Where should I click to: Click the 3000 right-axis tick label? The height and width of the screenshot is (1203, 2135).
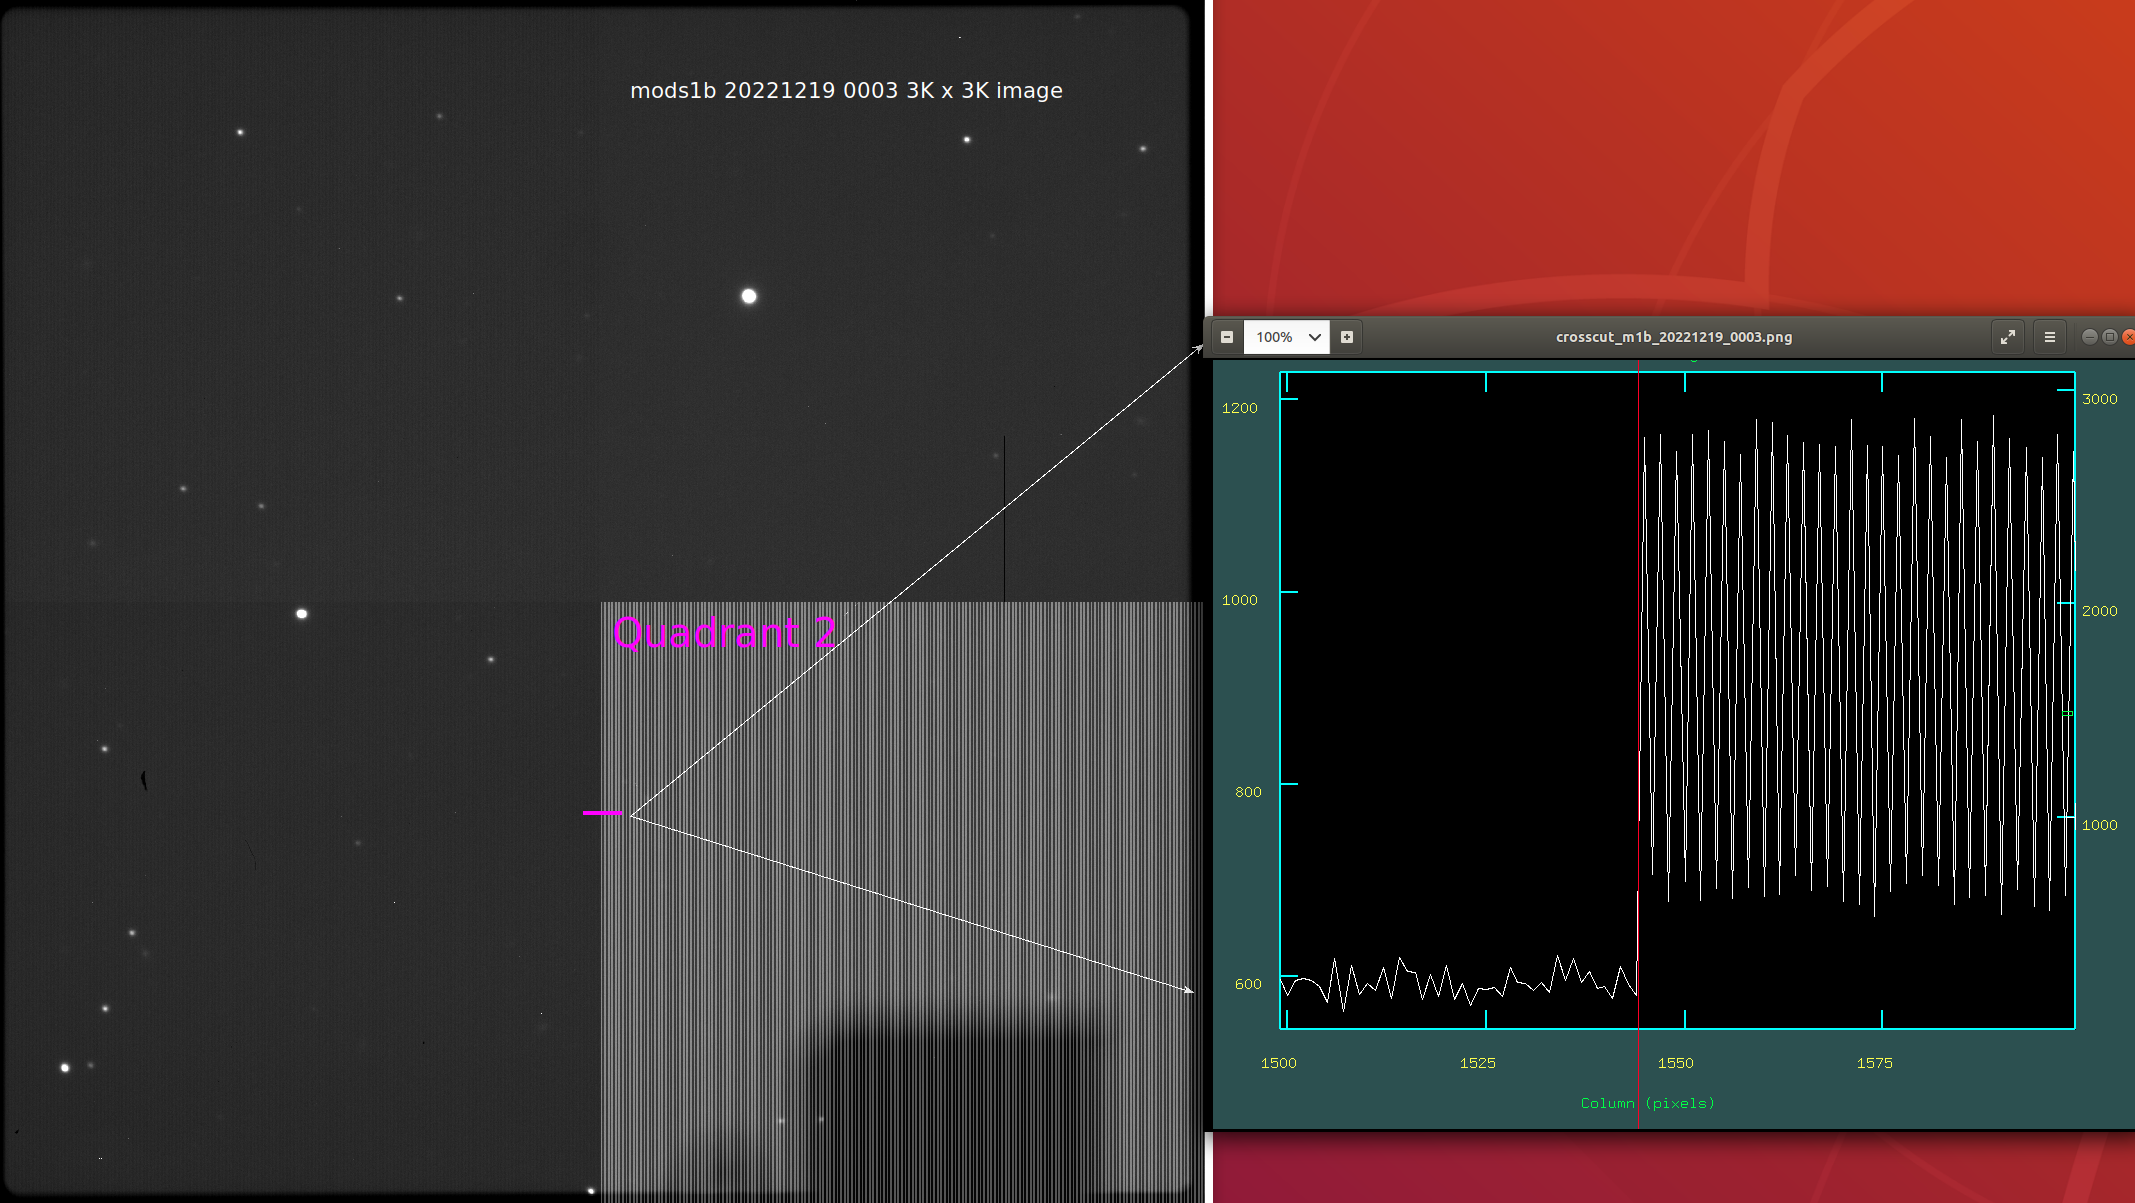pos(2099,399)
